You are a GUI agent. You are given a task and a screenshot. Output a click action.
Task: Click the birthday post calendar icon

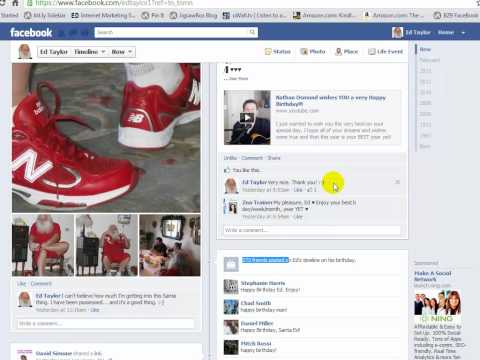(x=231, y=264)
